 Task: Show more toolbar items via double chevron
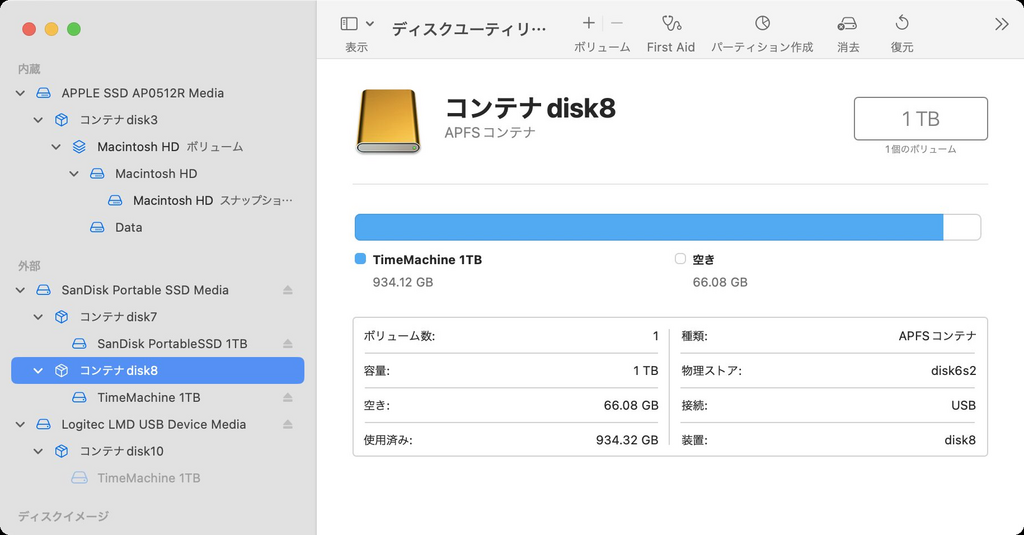1001,24
